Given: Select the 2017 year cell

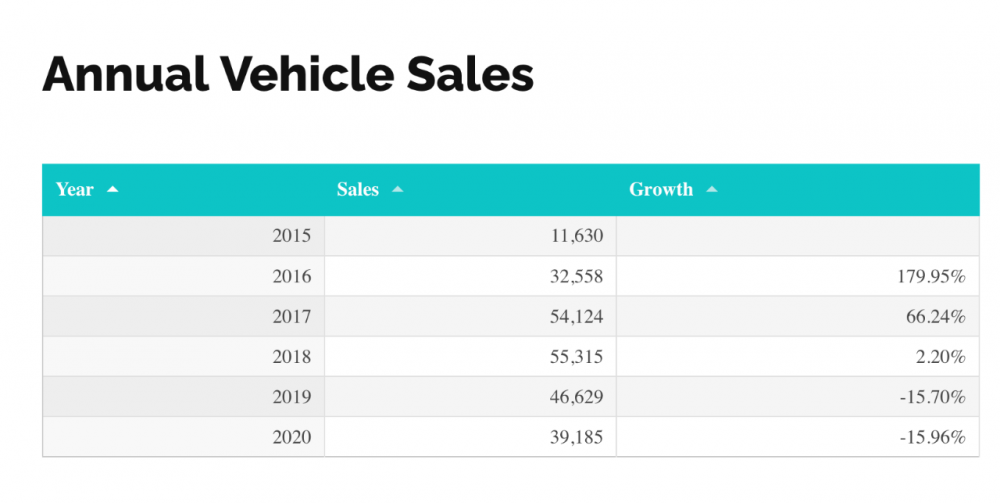Looking at the screenshot, I should point(291,316).
